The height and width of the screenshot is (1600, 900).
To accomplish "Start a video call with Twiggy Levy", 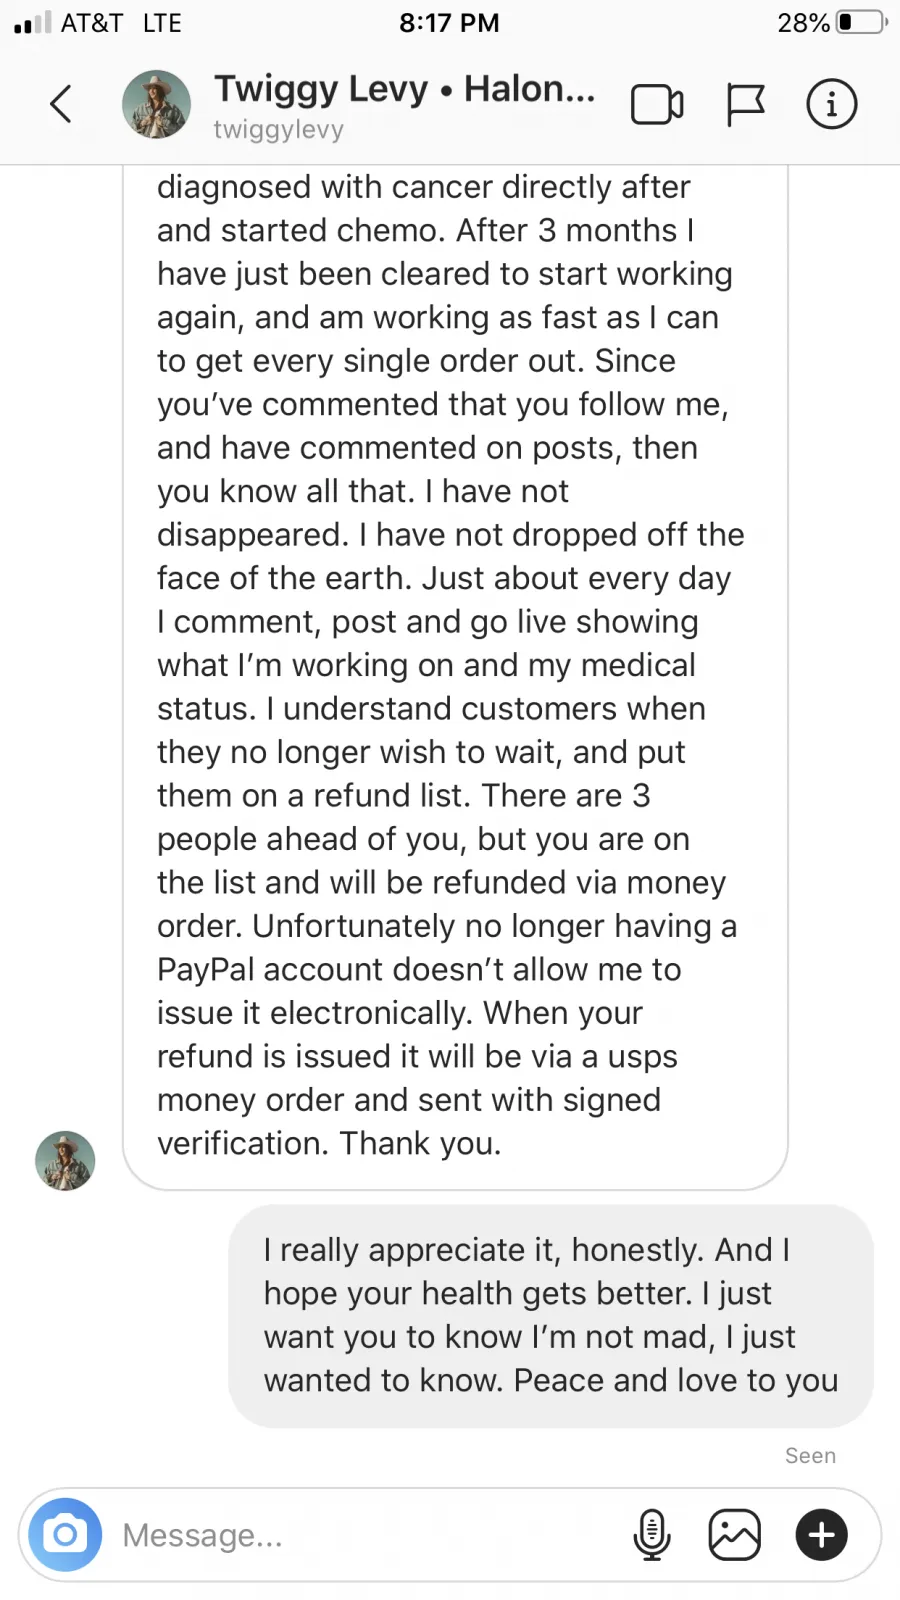I will pos(657,104).
